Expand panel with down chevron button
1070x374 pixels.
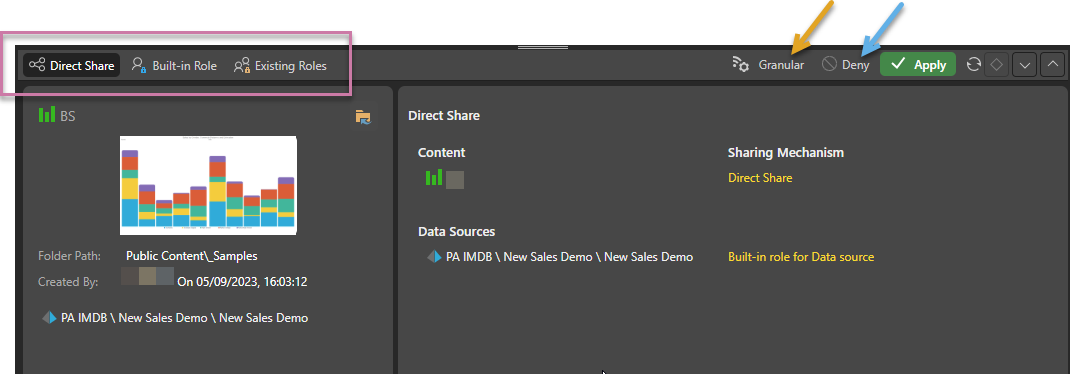point(1024,65)
